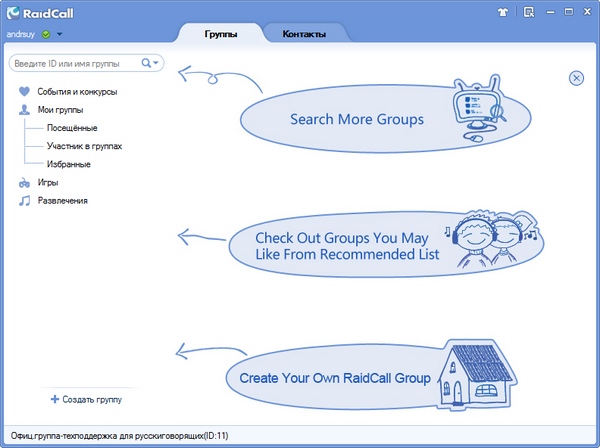Viewport: 600px width, 448px height.
Task: Select Избранные in the groups tree
Action: (69, 164)
